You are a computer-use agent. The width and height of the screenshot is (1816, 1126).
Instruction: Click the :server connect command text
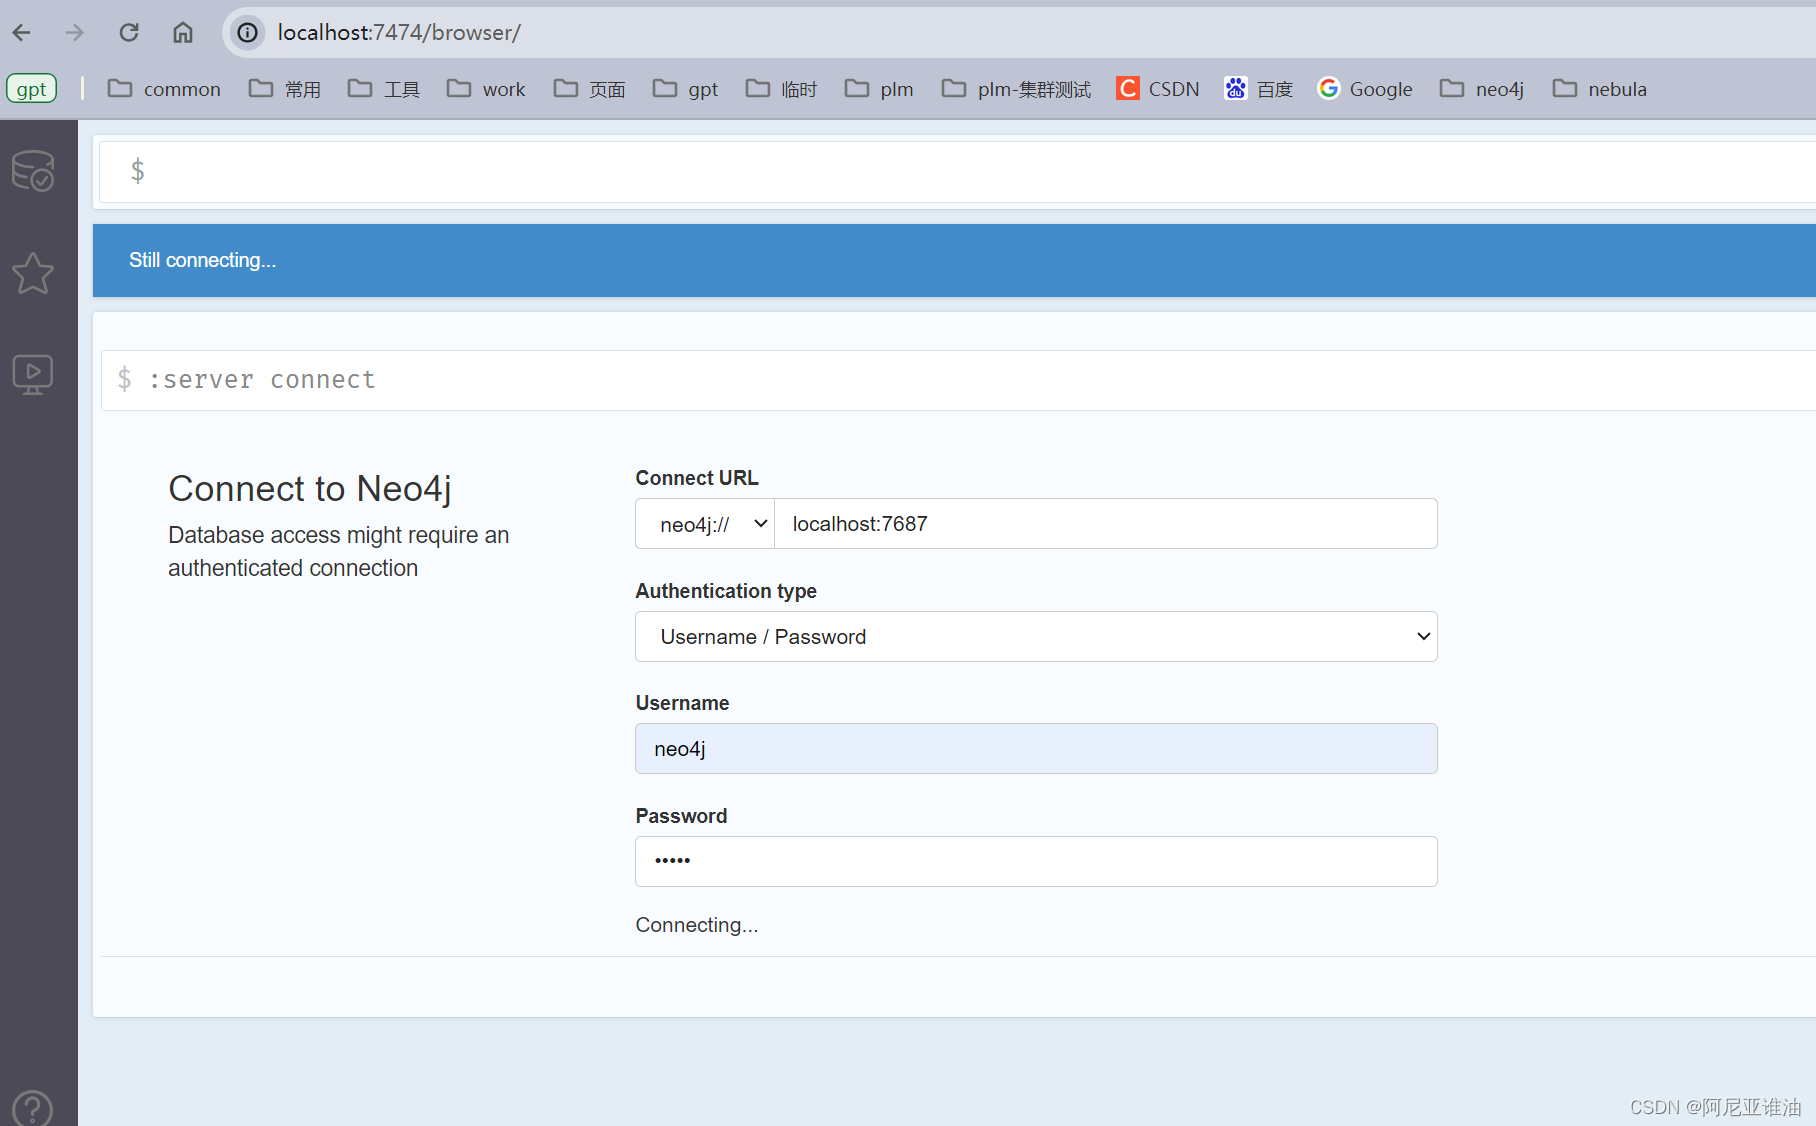[x=262, y=380]
